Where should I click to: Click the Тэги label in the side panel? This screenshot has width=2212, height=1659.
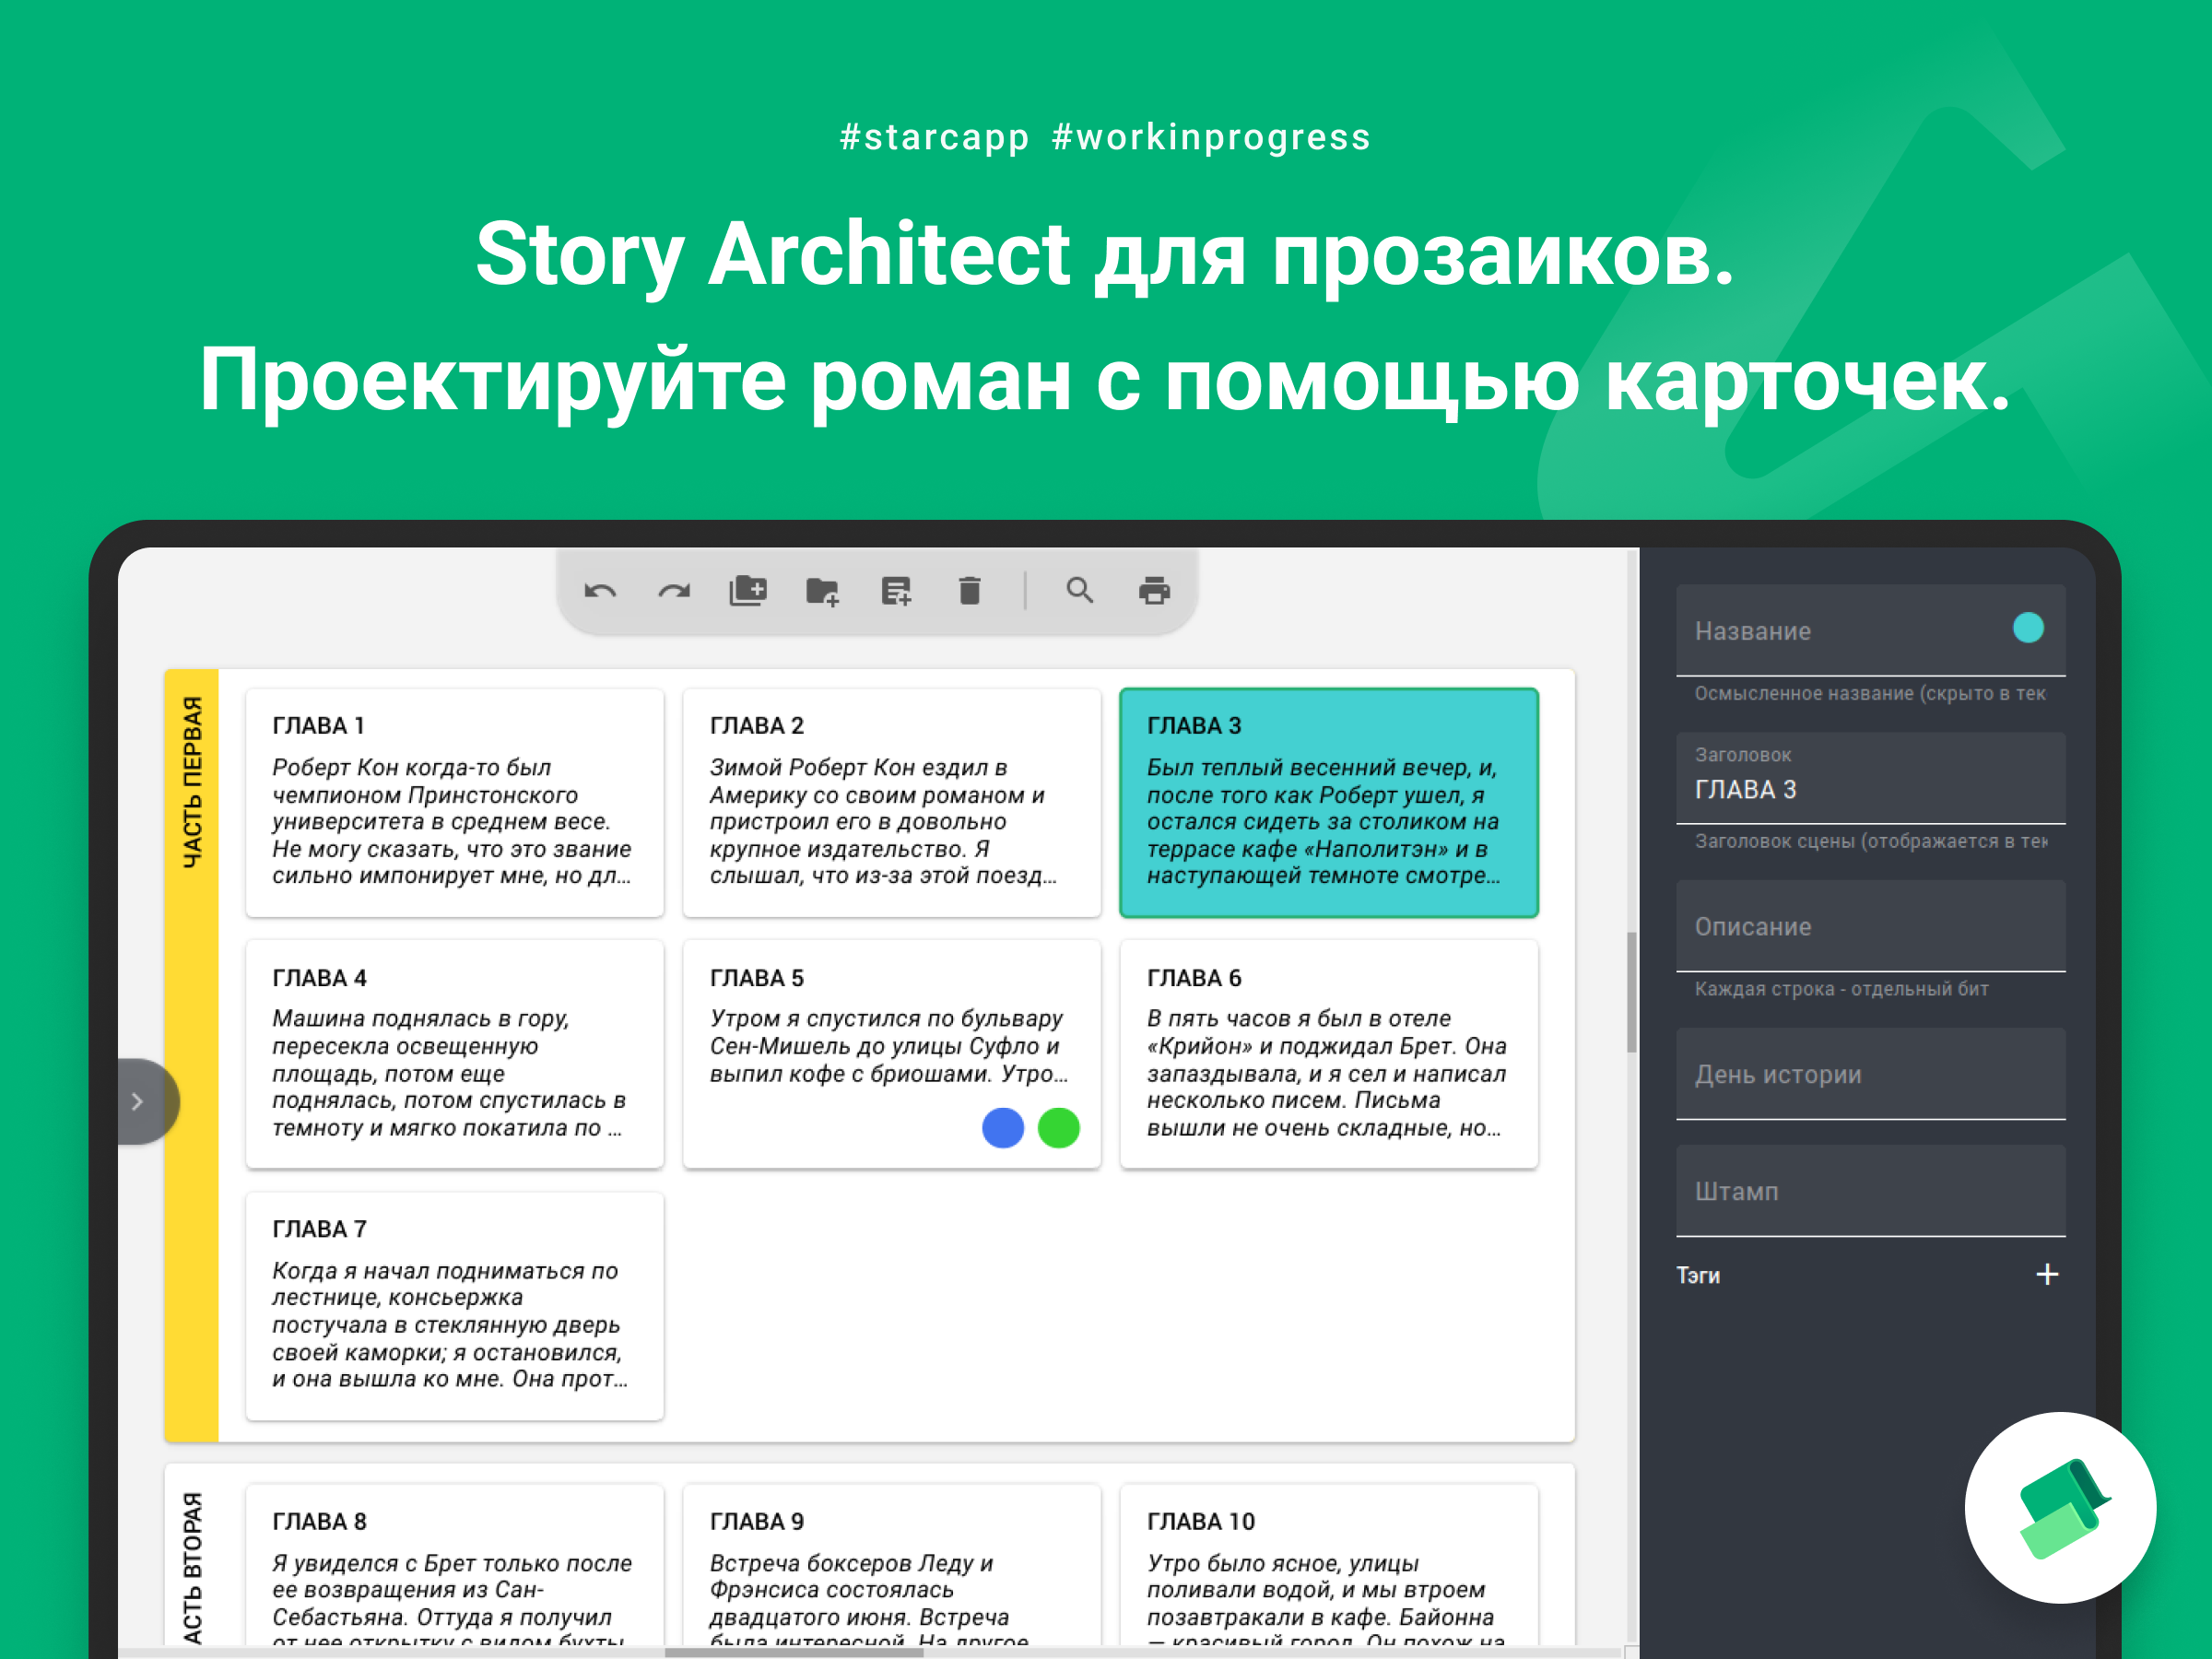coord(1698,1275)
